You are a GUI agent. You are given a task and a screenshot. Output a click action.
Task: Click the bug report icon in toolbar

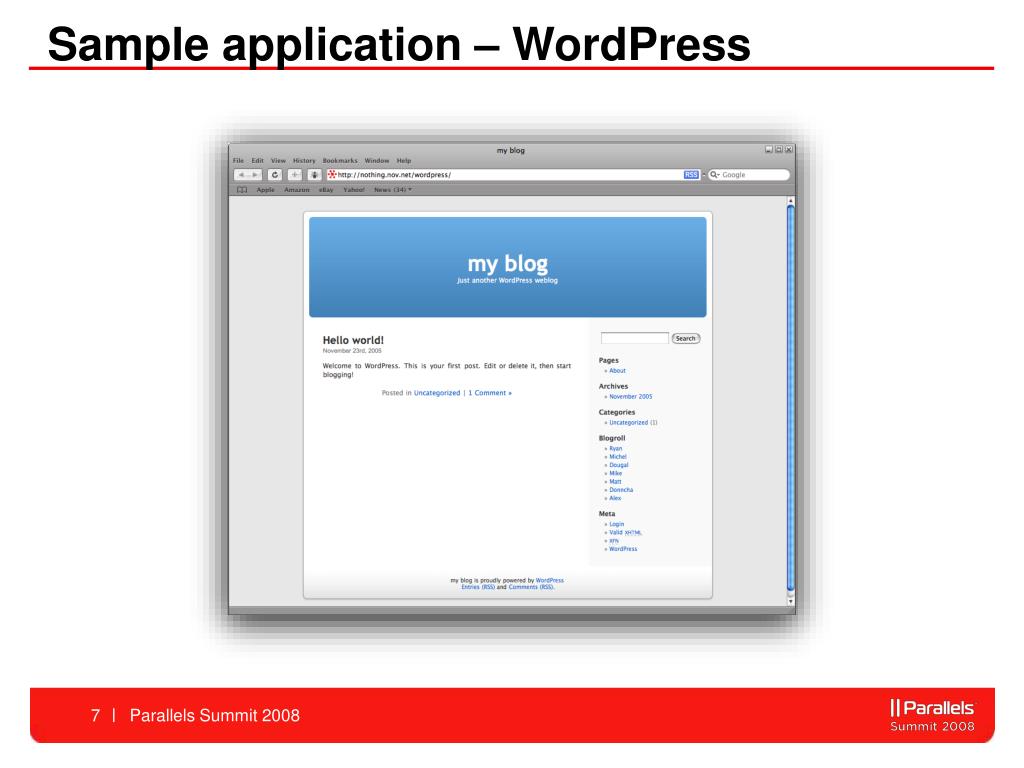click(315, 175)
